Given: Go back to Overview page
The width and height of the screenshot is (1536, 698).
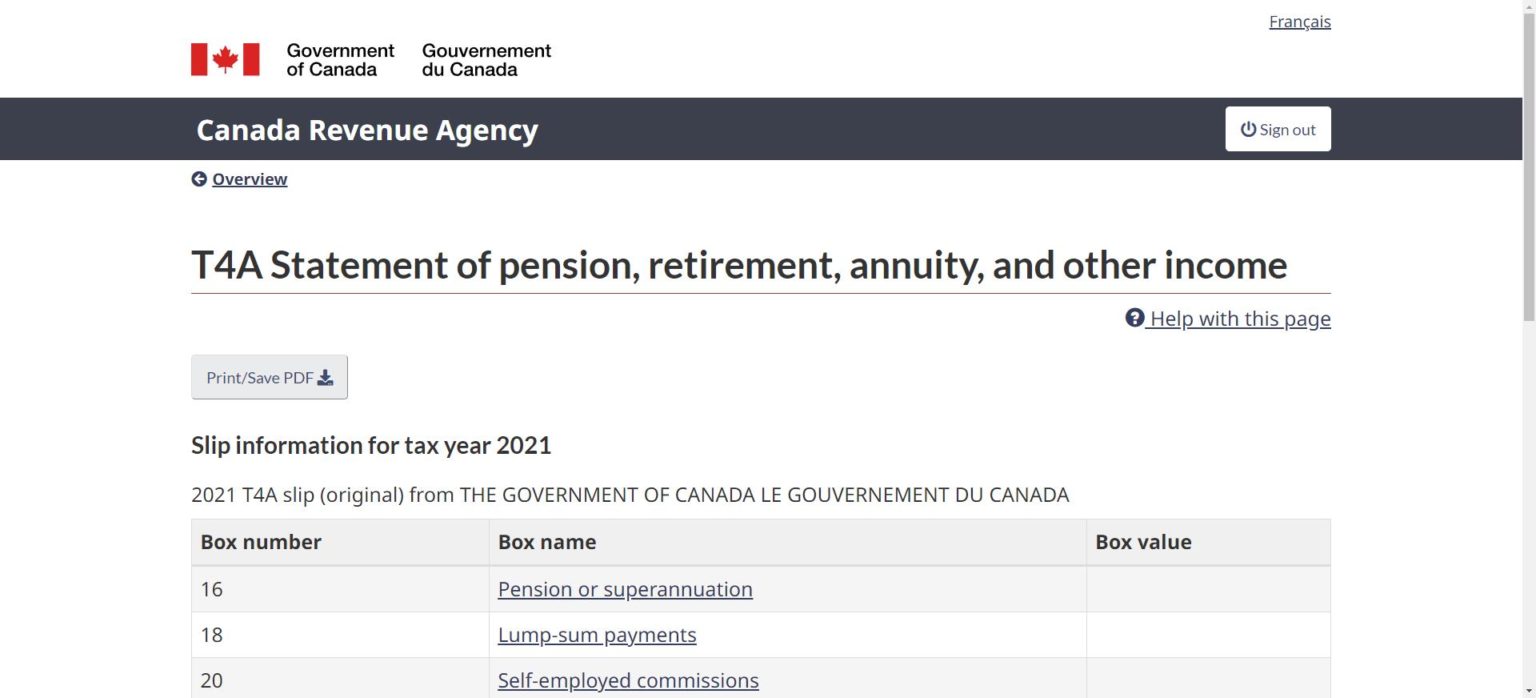Looking at the screenshot, I should (x=249, y=179).
